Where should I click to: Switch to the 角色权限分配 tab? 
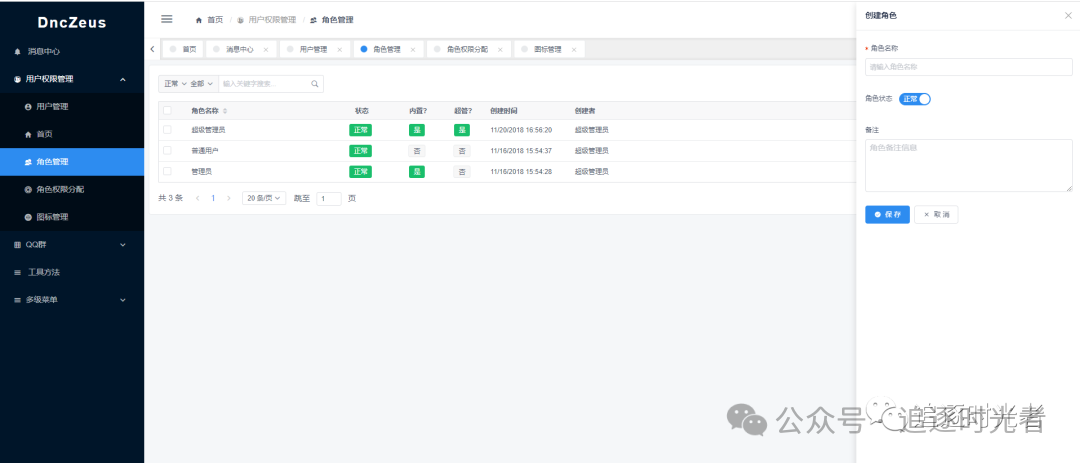(x=467, y=50)
